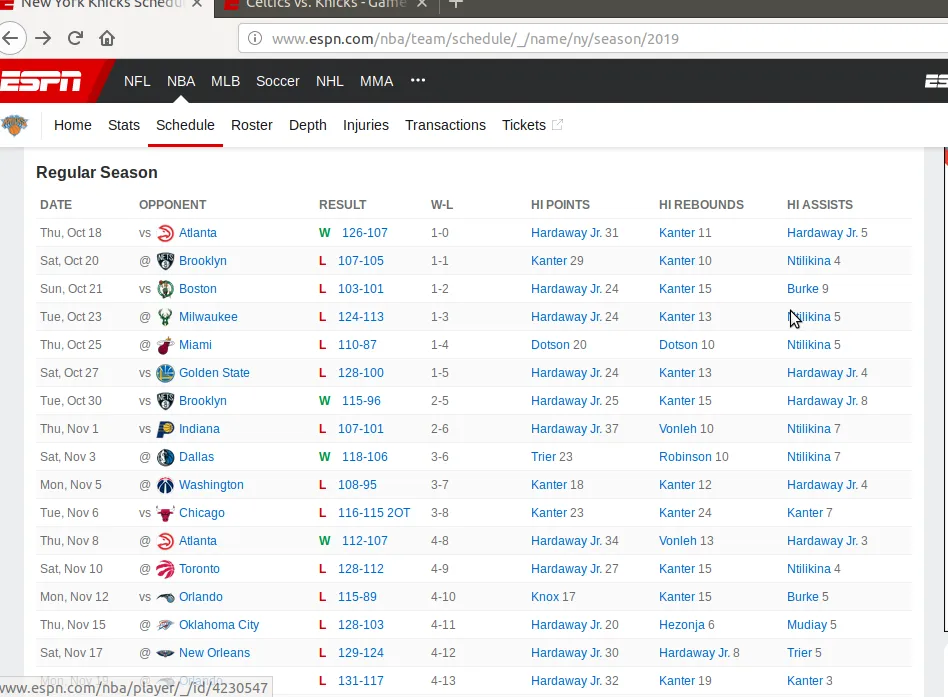The height and width of the screenshot is (697, 948).
Task: Open Milwaukee team link
Action: pos(208,317)
